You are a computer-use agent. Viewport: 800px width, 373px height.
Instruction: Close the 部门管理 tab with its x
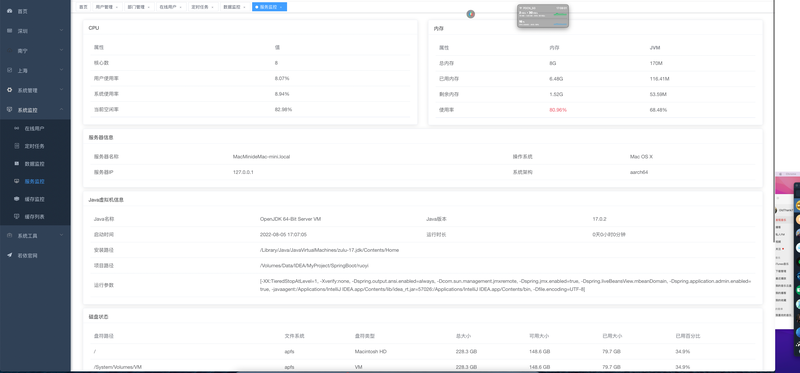point(149,7)
